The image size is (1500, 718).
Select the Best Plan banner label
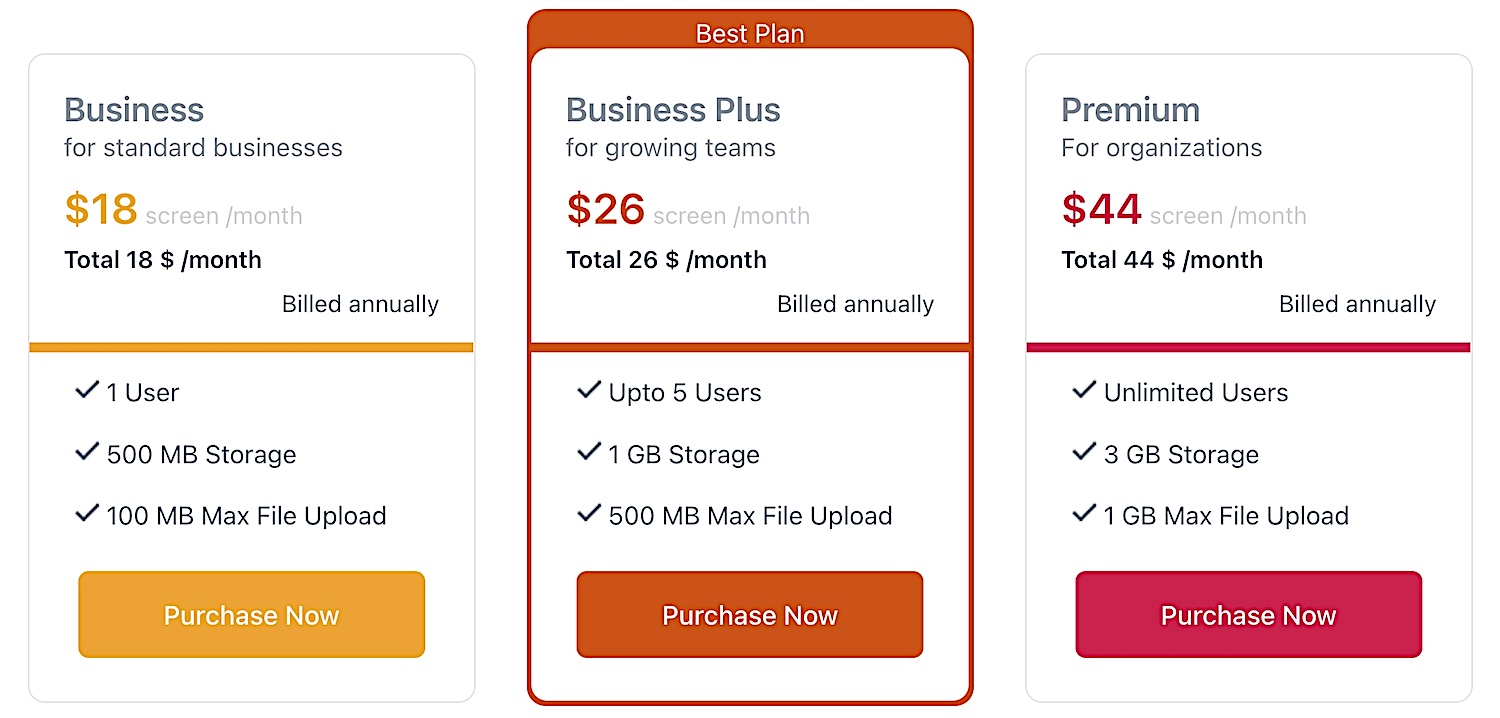pos(750,33)
